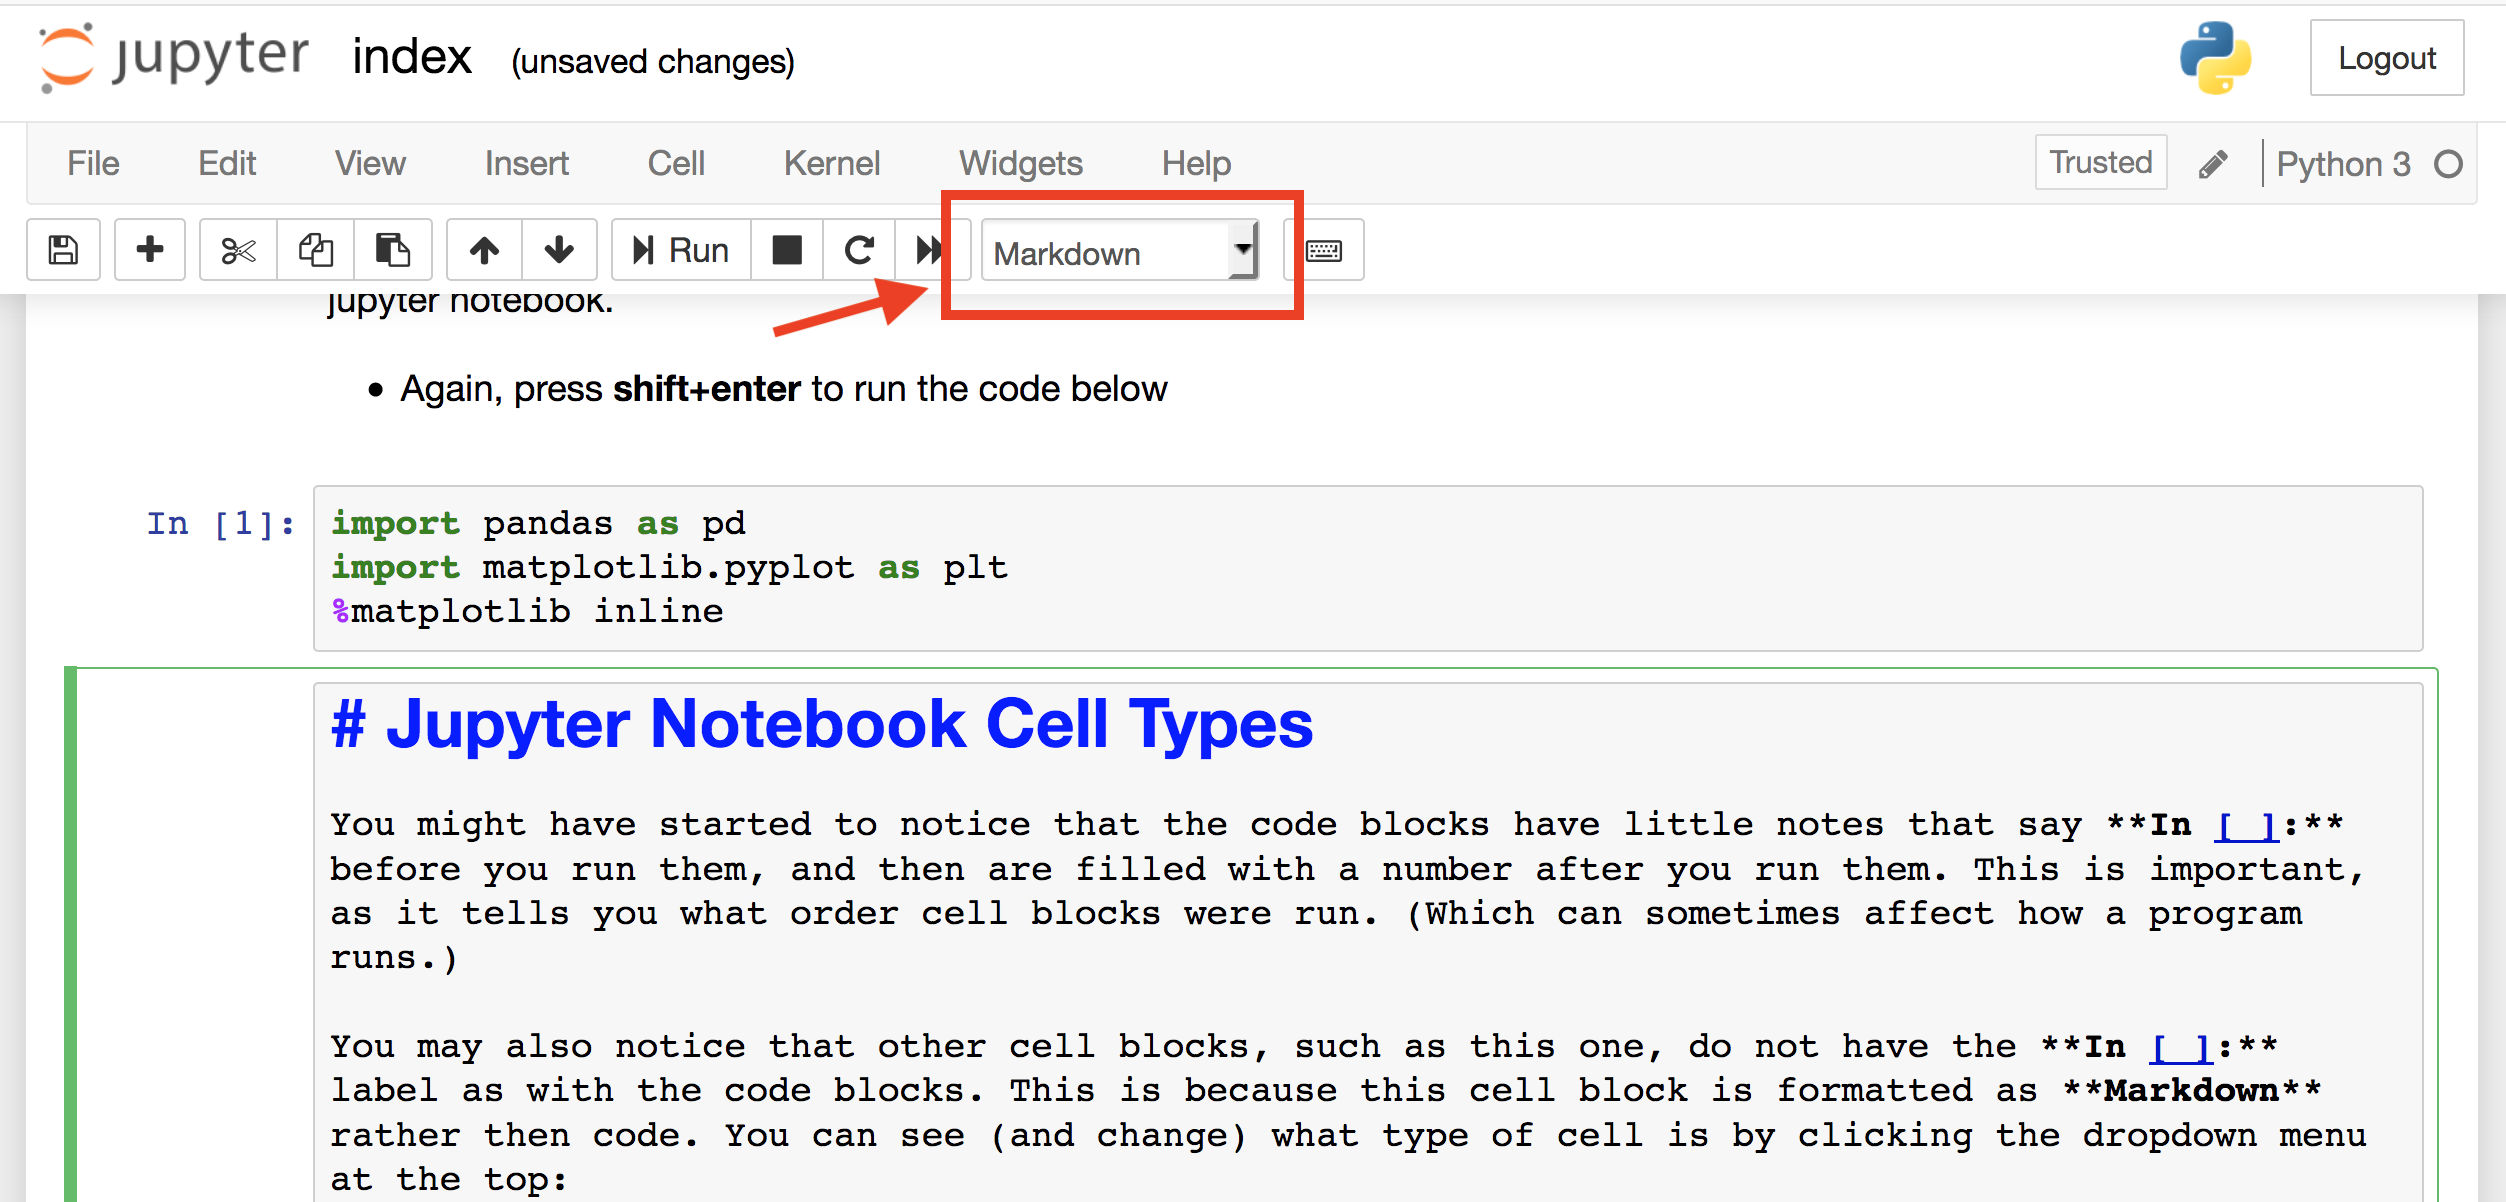Copy selected cells with the copy icon

point(316,249)
